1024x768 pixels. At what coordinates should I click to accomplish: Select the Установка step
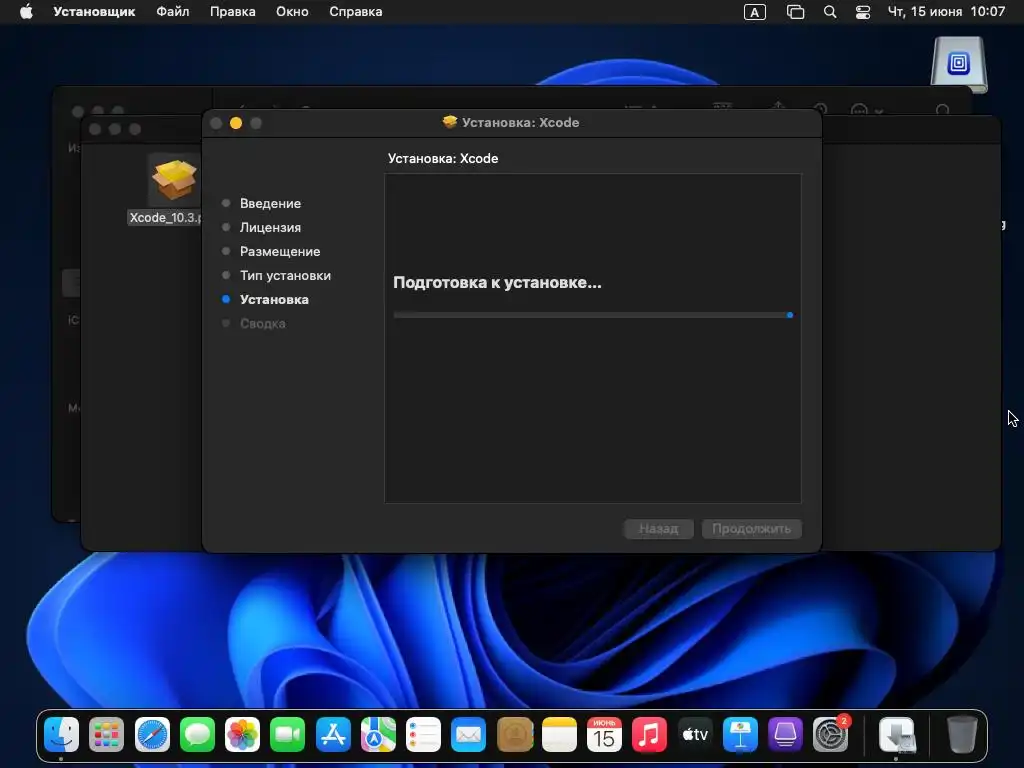(x=274, y=299)
